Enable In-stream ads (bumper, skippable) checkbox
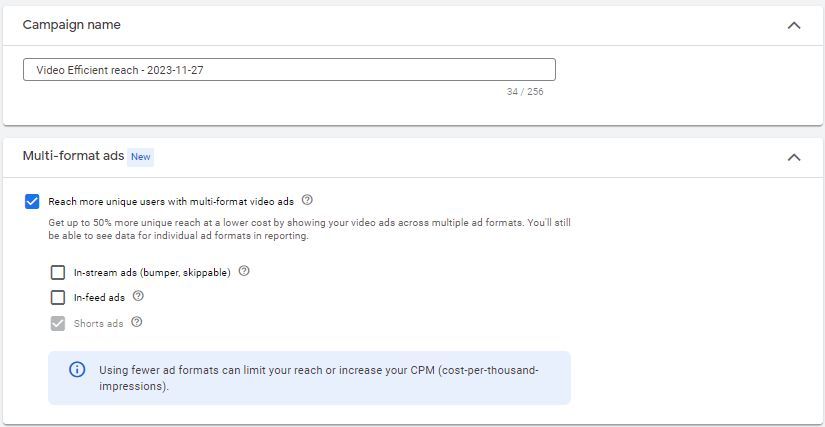This screenshot has width=825, height=427. pos(58,272)
